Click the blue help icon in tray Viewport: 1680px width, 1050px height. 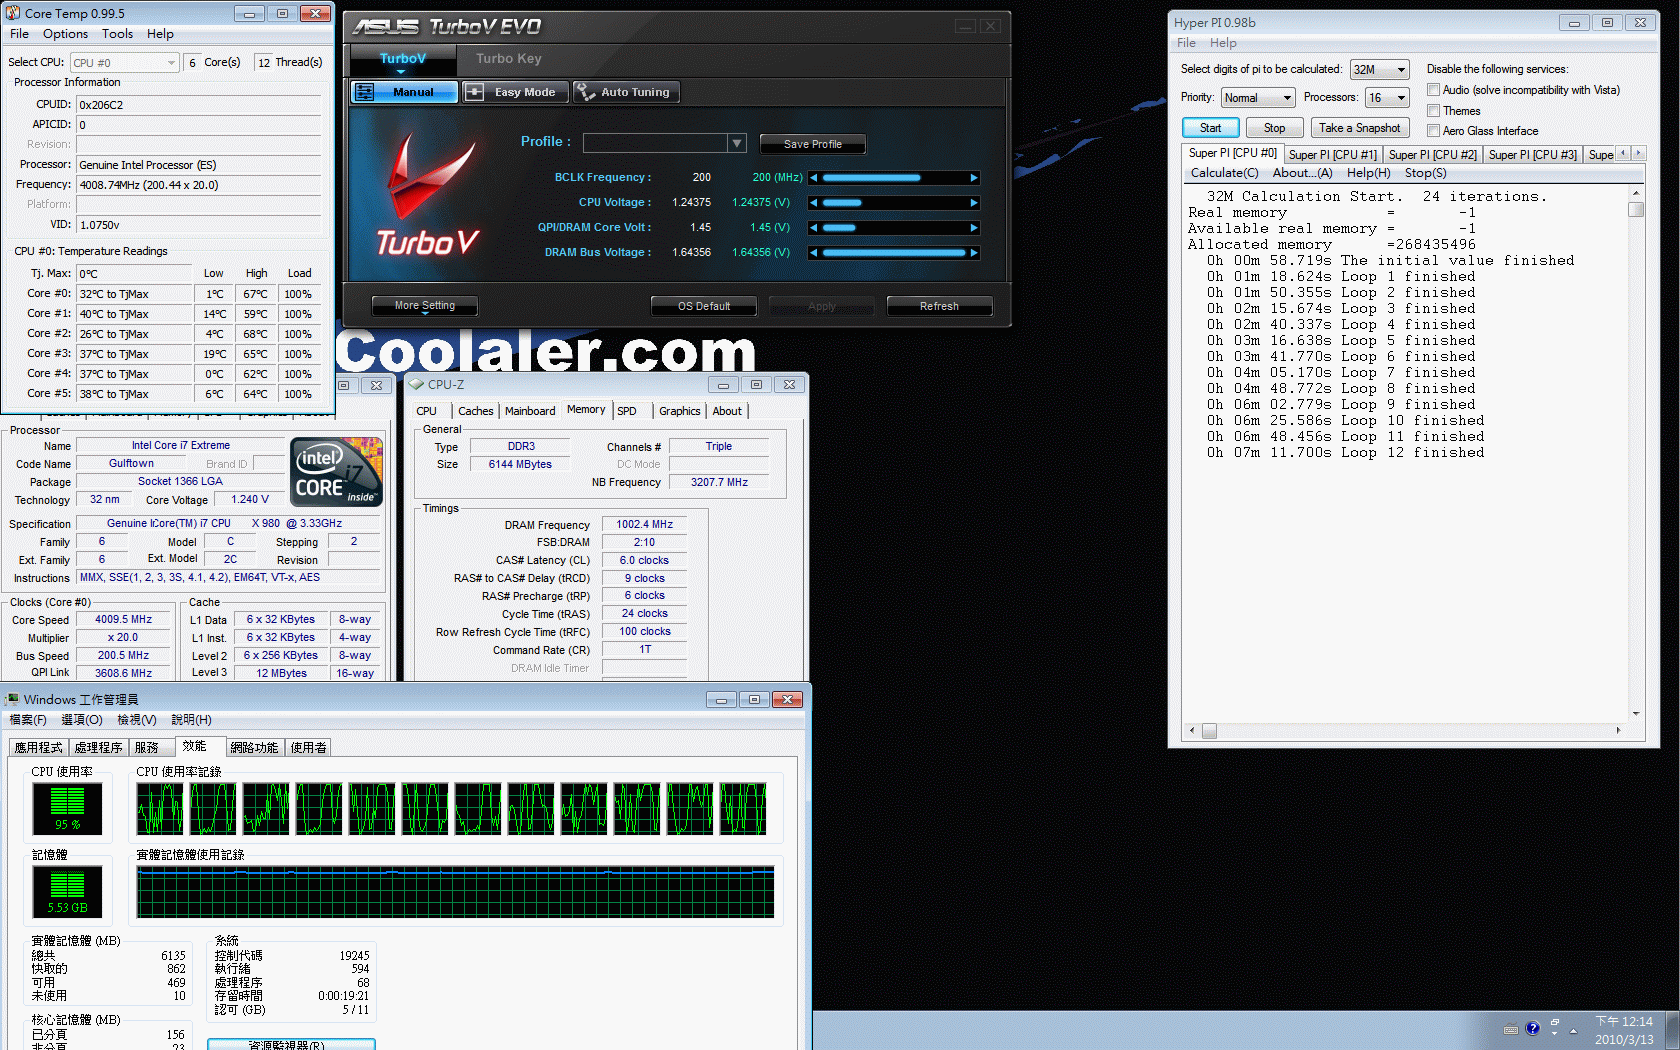(x=1532, y=1029)
